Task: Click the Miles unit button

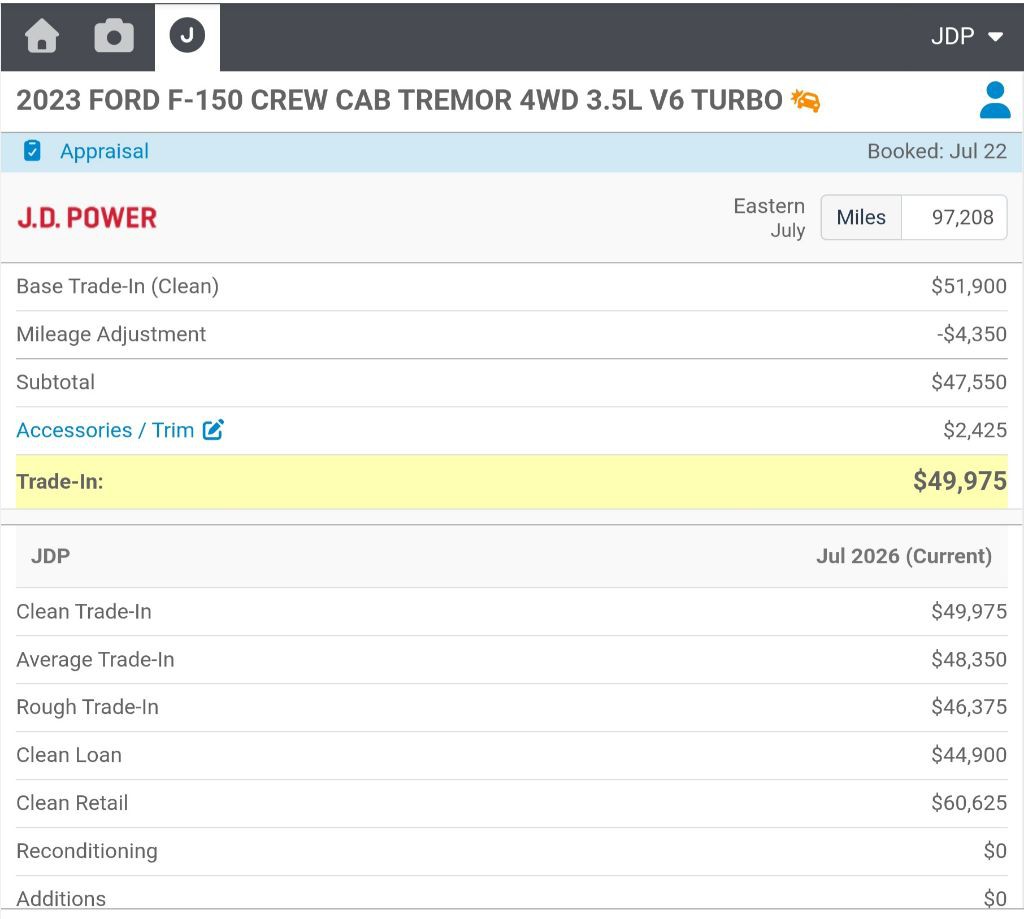Action: (861, 218)
